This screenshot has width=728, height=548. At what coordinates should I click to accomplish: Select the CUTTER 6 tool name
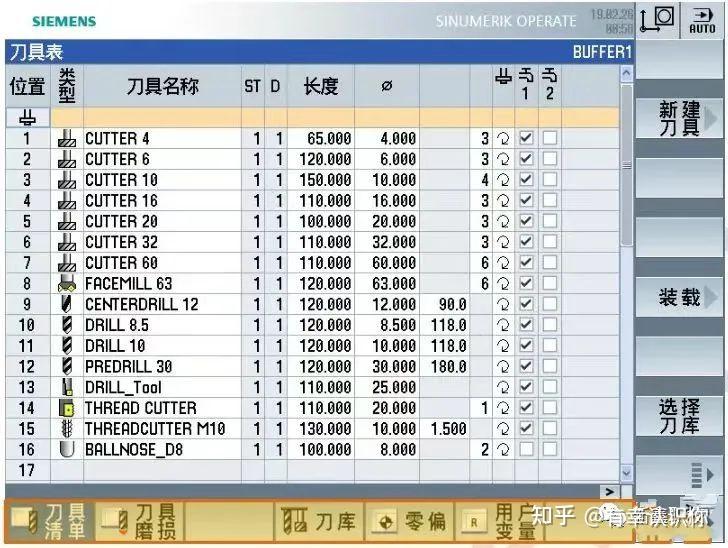(x=117, y=159)
